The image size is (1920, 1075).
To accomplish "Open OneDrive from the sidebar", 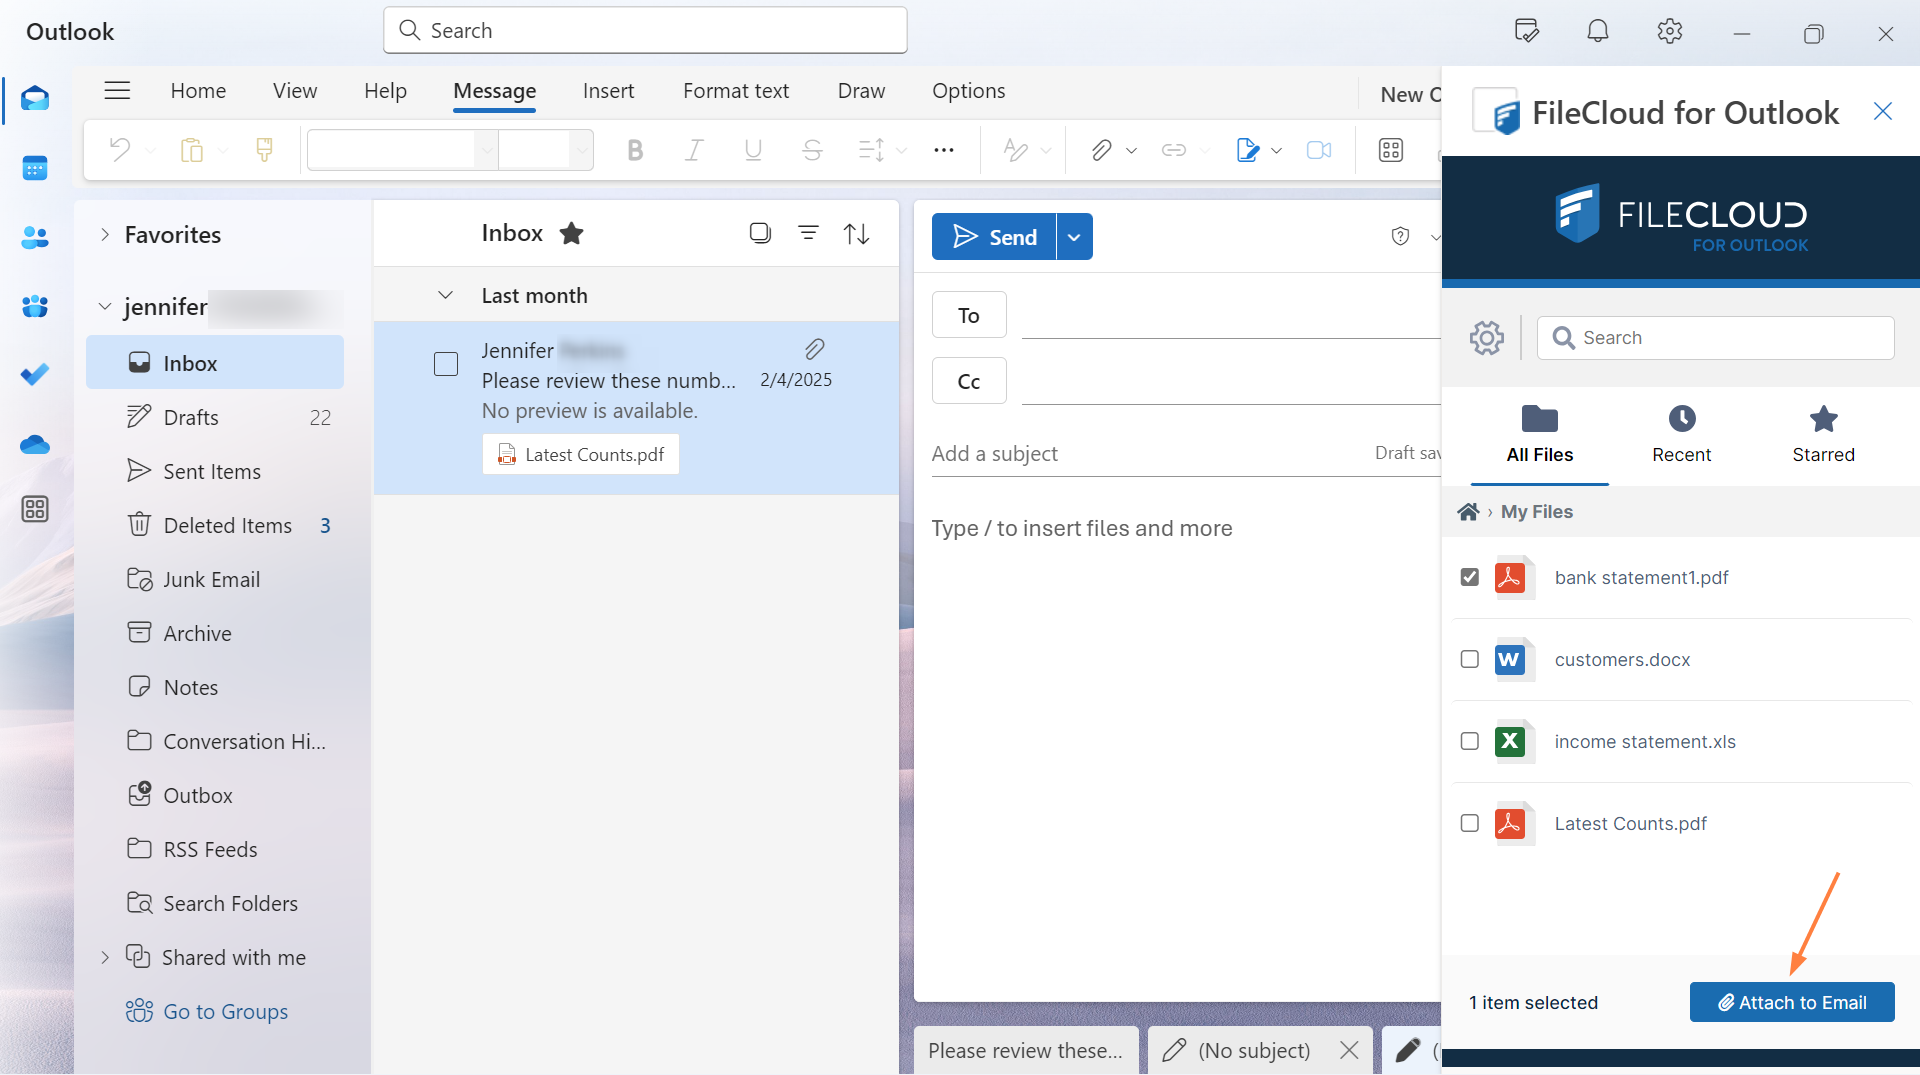I will pos(35,444).
